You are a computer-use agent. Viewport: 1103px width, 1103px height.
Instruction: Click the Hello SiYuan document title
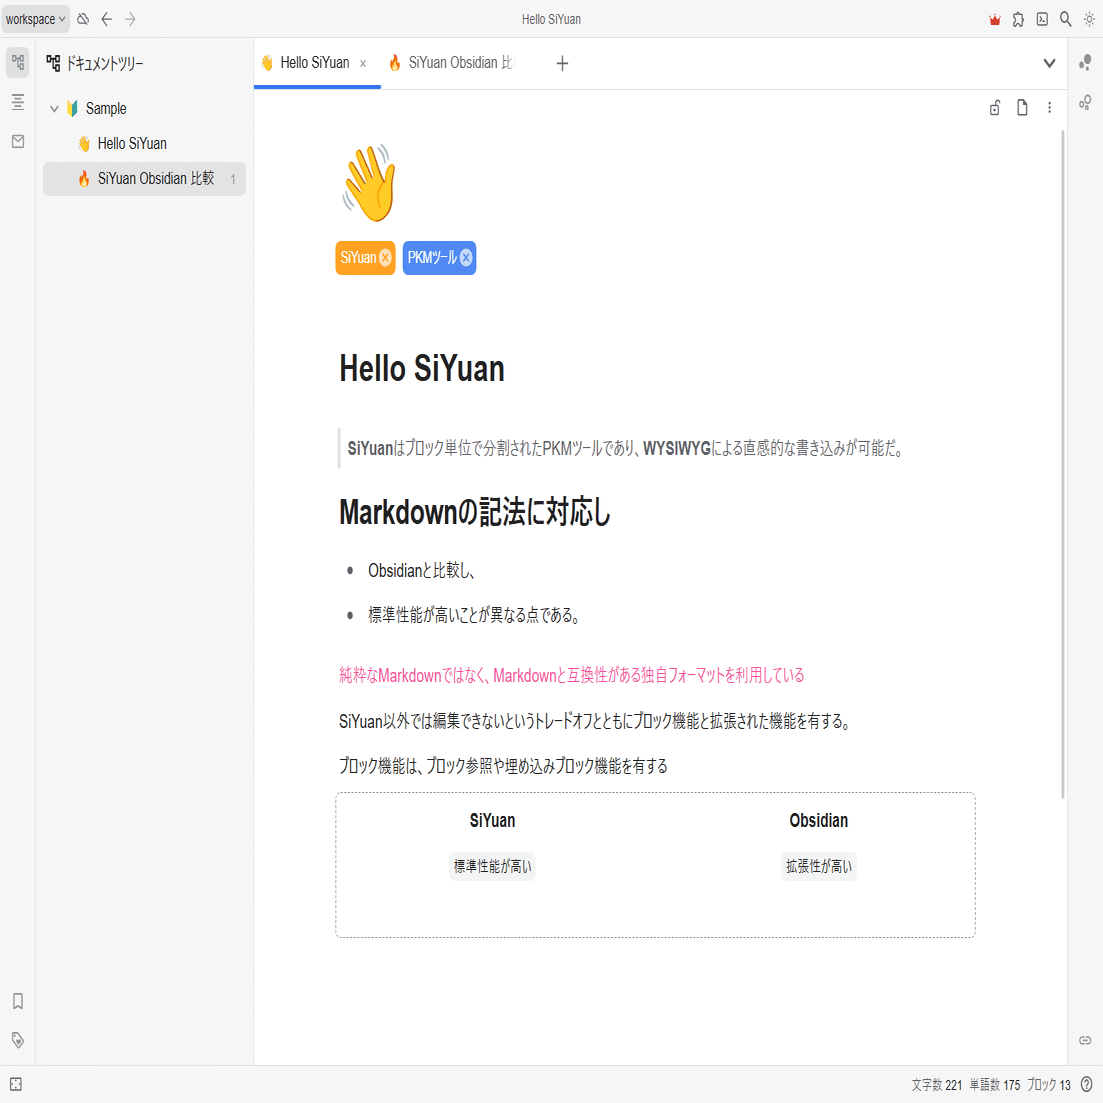click(422, 369)
